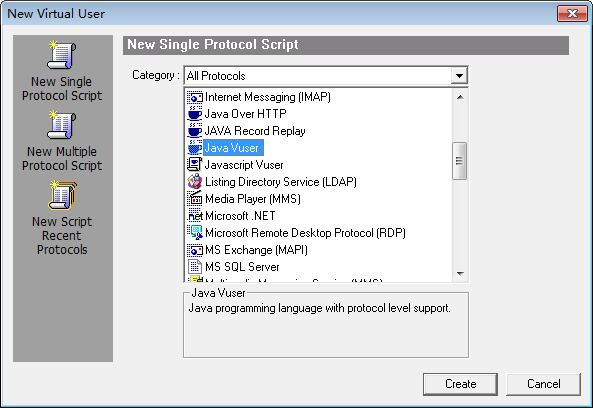Click the Microsoft .NET icon

[x=195, y=216]
